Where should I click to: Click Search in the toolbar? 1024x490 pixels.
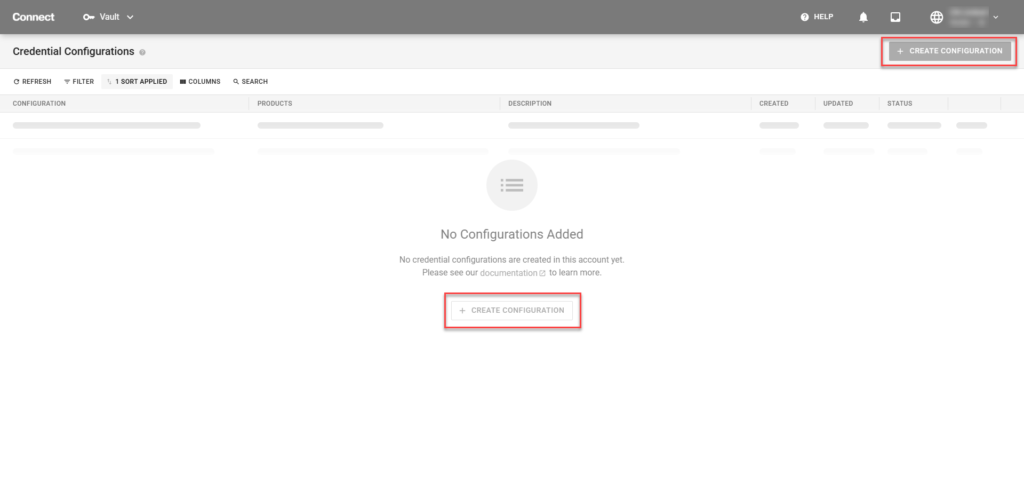(x=250, y=82)
